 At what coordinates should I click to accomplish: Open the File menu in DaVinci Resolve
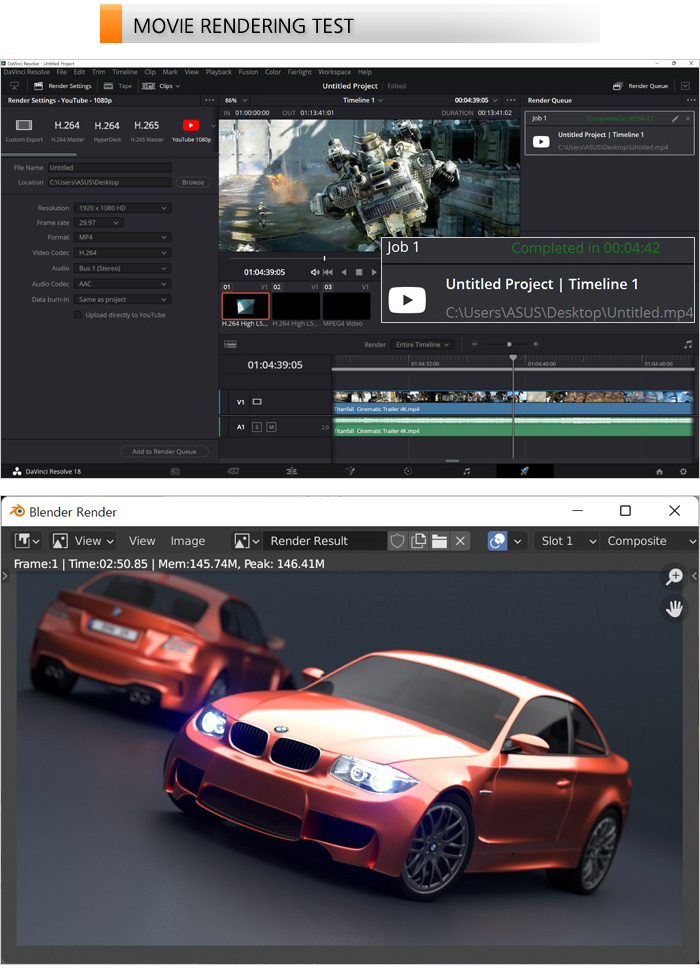tap(62, 72)
